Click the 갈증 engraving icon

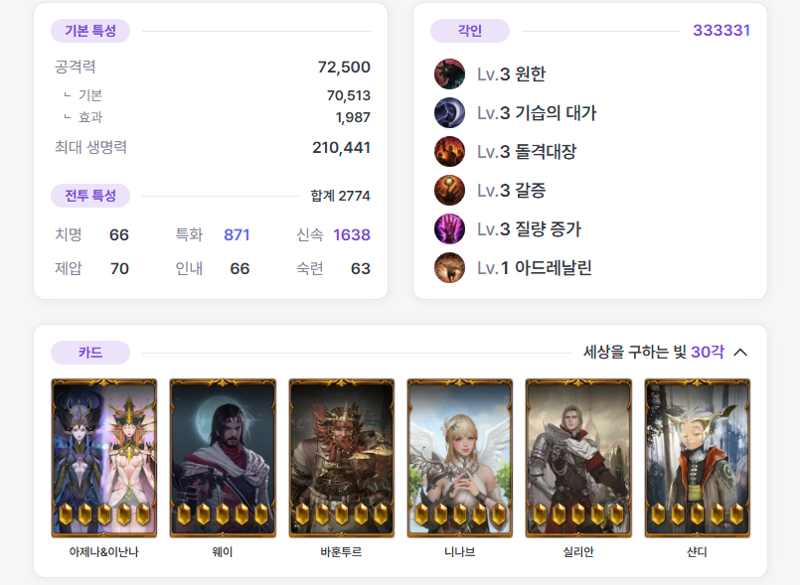[449, 190]
